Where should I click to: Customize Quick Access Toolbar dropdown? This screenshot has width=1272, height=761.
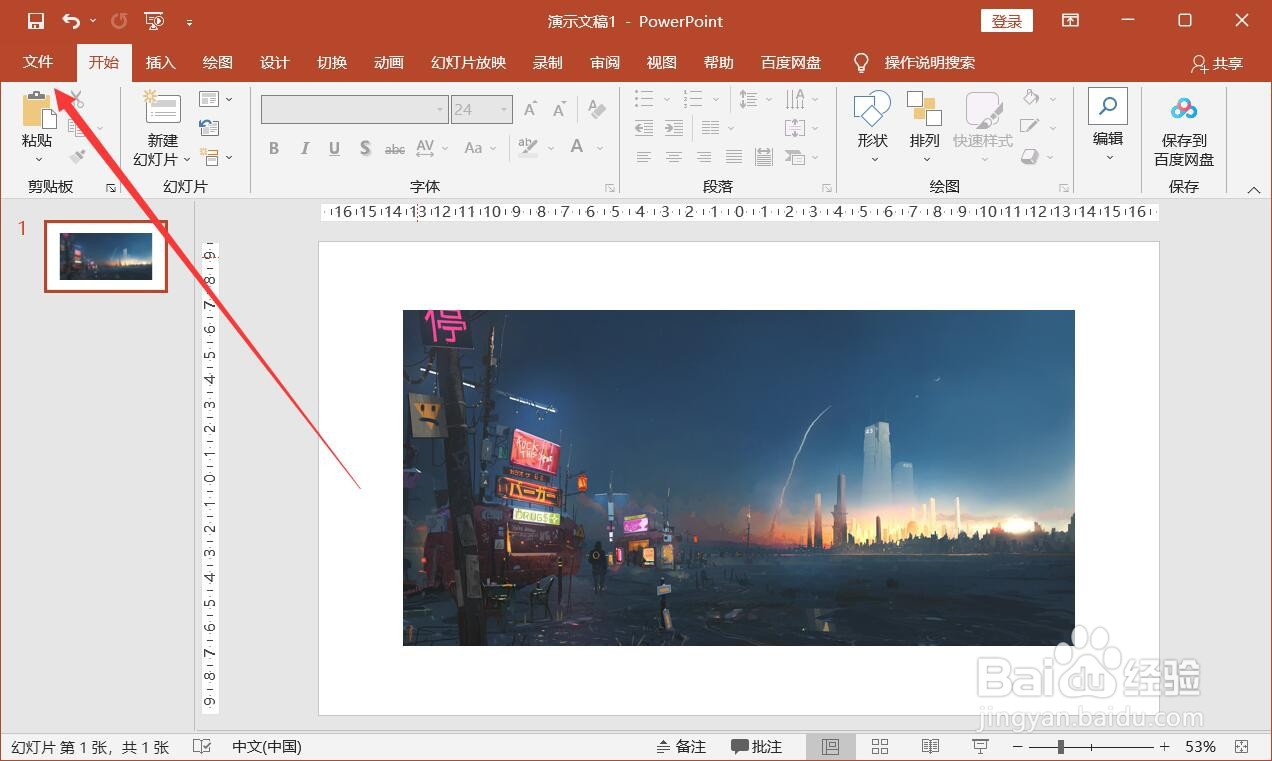189,21
